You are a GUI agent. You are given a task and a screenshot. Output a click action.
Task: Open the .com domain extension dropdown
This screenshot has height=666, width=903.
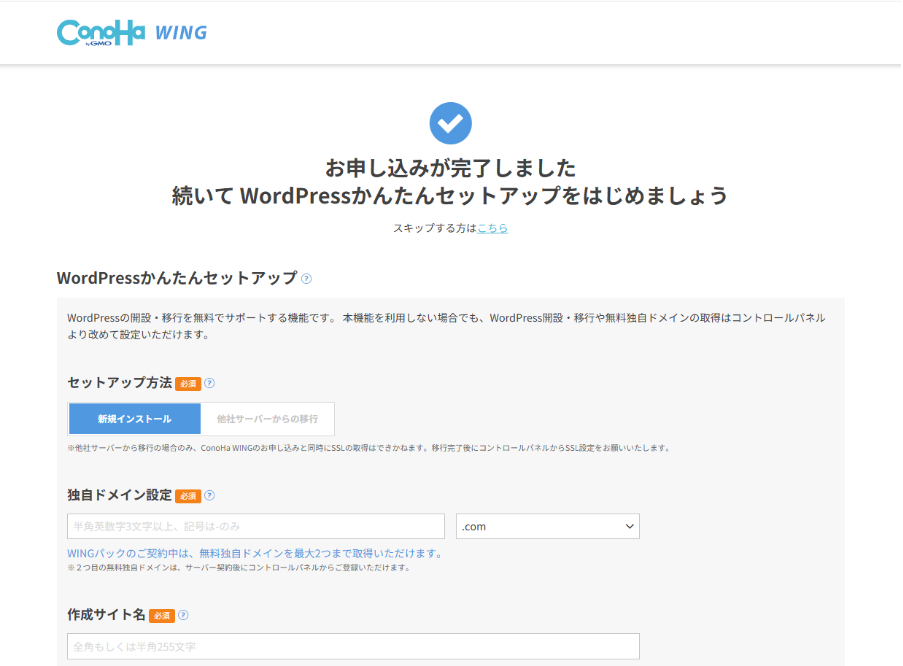(x=547, y=526)
